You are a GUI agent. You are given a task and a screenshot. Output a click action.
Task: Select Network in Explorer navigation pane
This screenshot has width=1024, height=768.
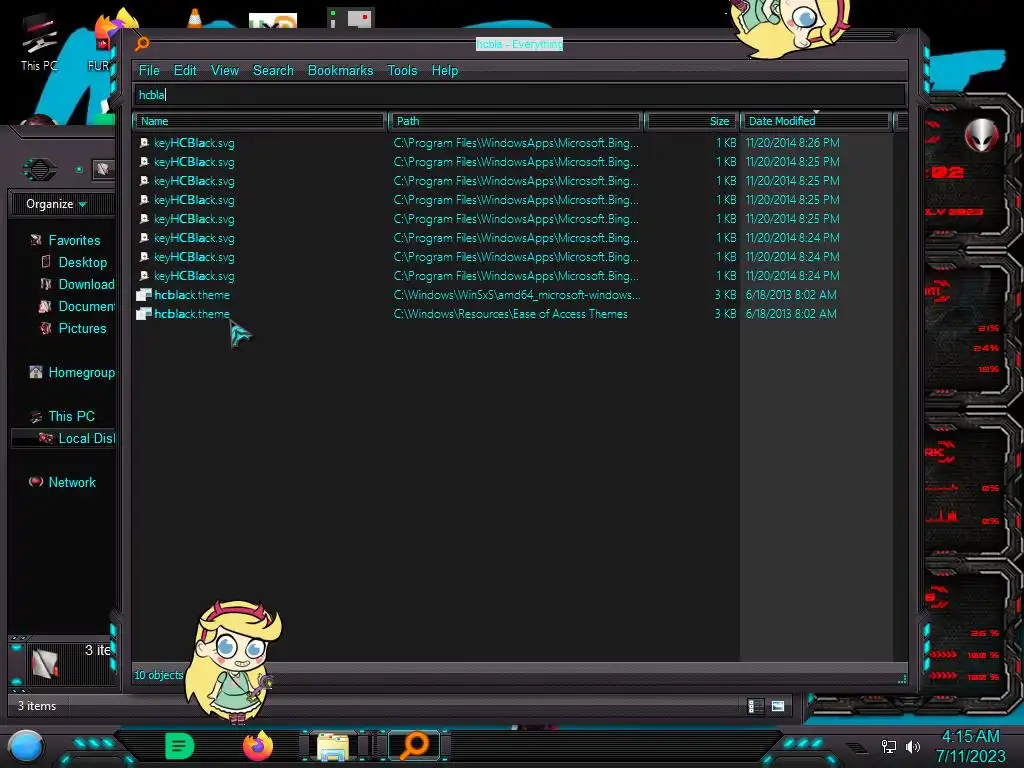72,483
